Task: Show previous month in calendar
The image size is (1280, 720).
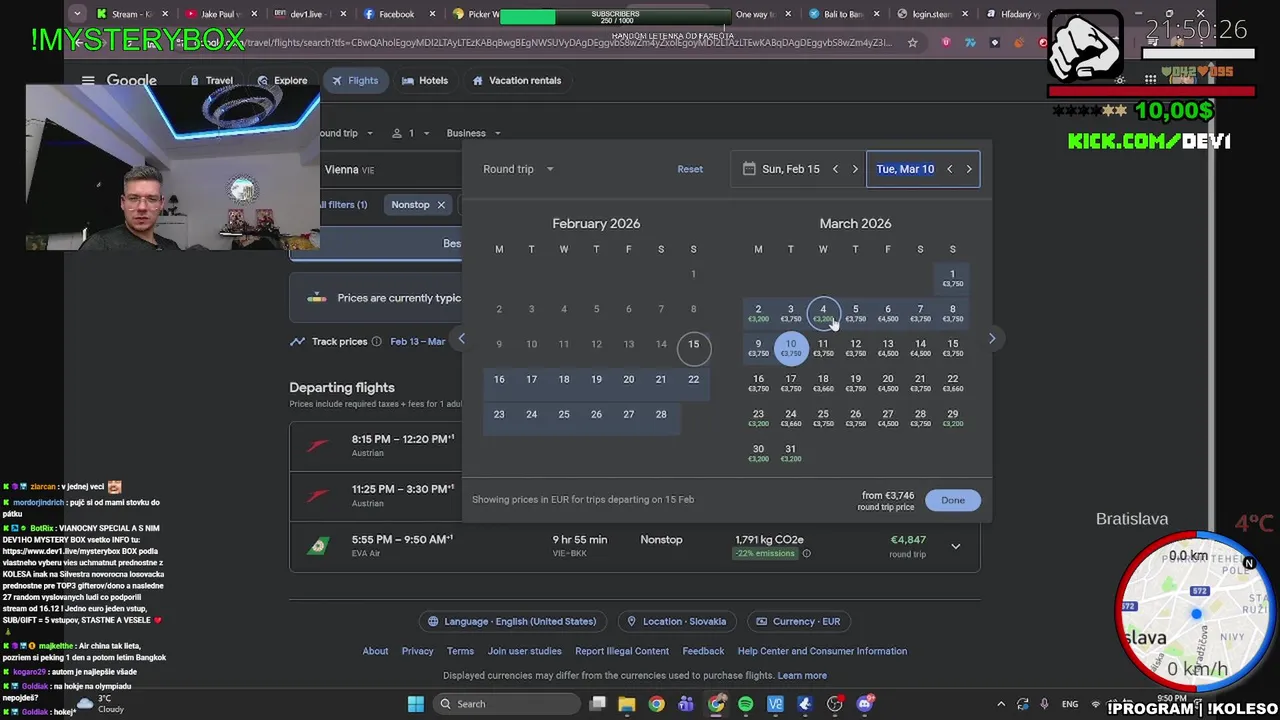Action: (x=461, y=339)
